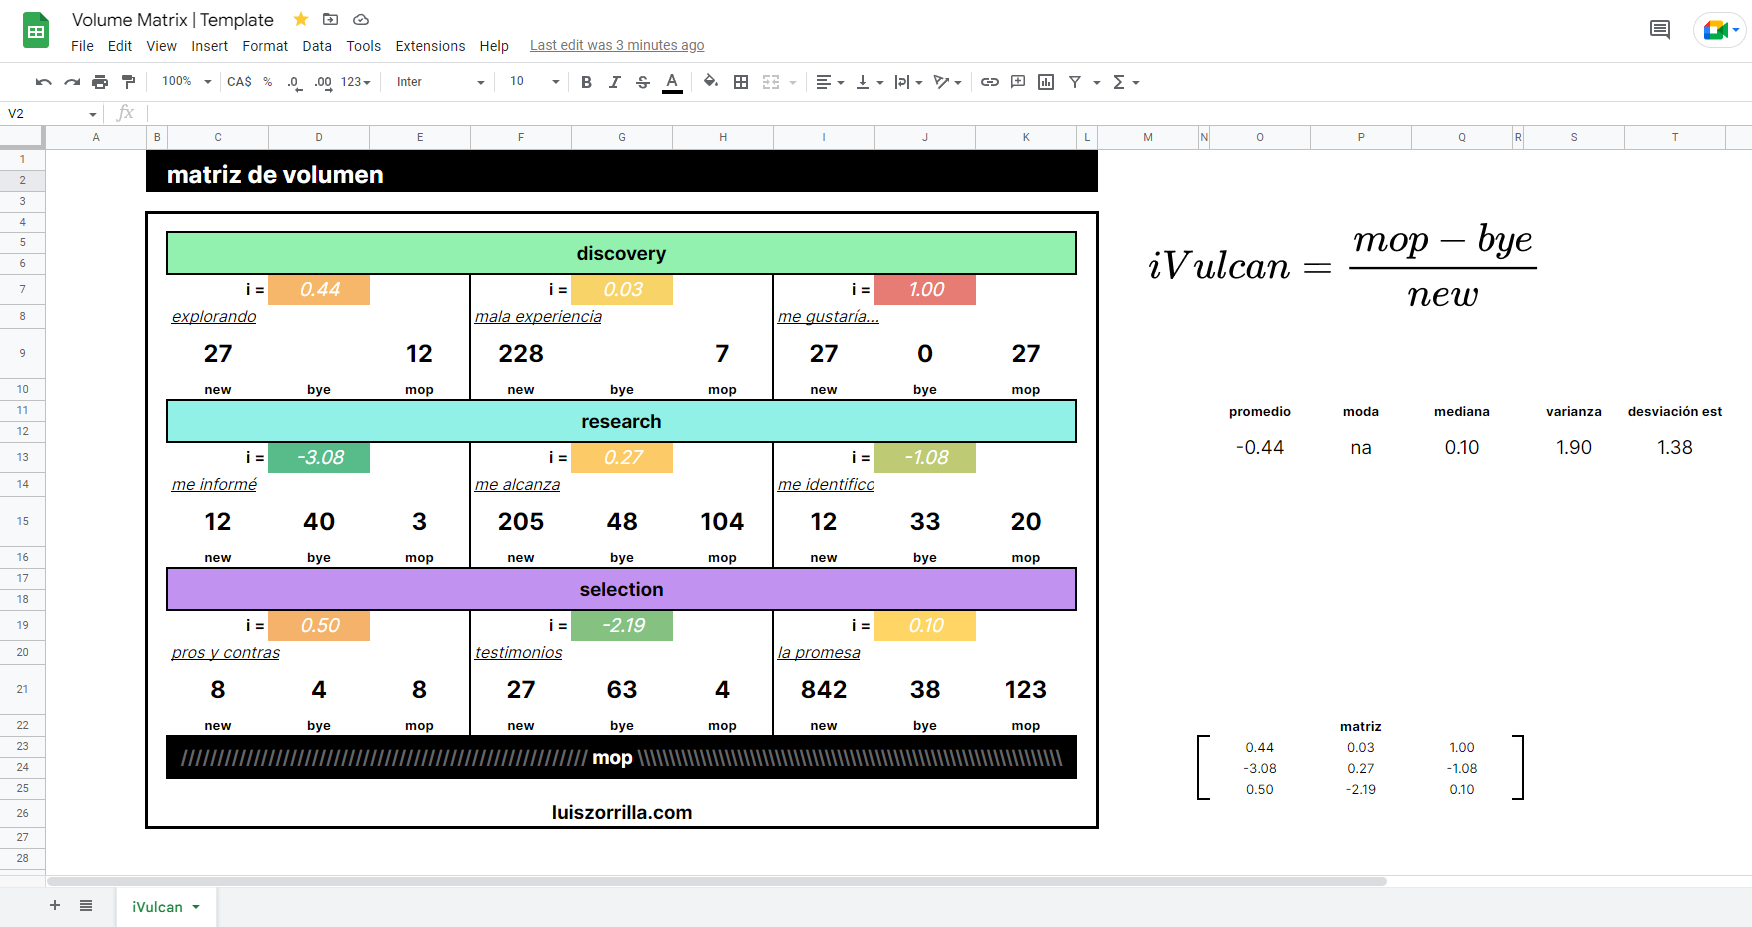
Task: Toggle strikethrough formatting
Action: pos(643,82)
